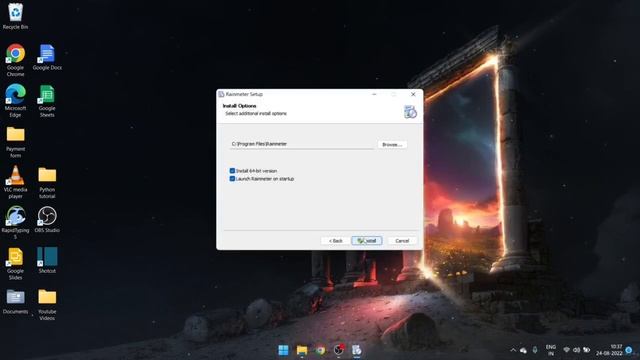Open Google Sheets desktop shortcut

pos(47,101)
